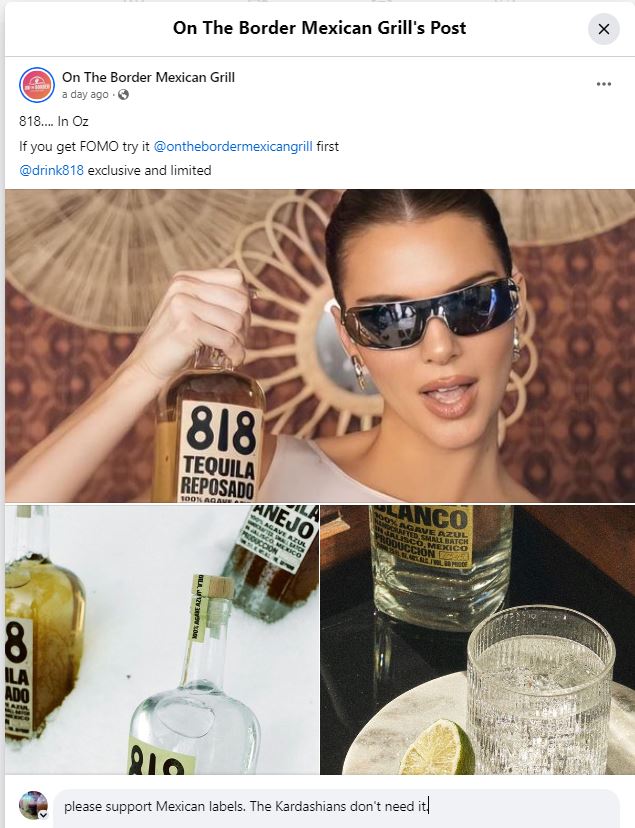The image size is (635, 828).
Task: Follow the @drink818 mention link
Action: [x=51, y=171]
